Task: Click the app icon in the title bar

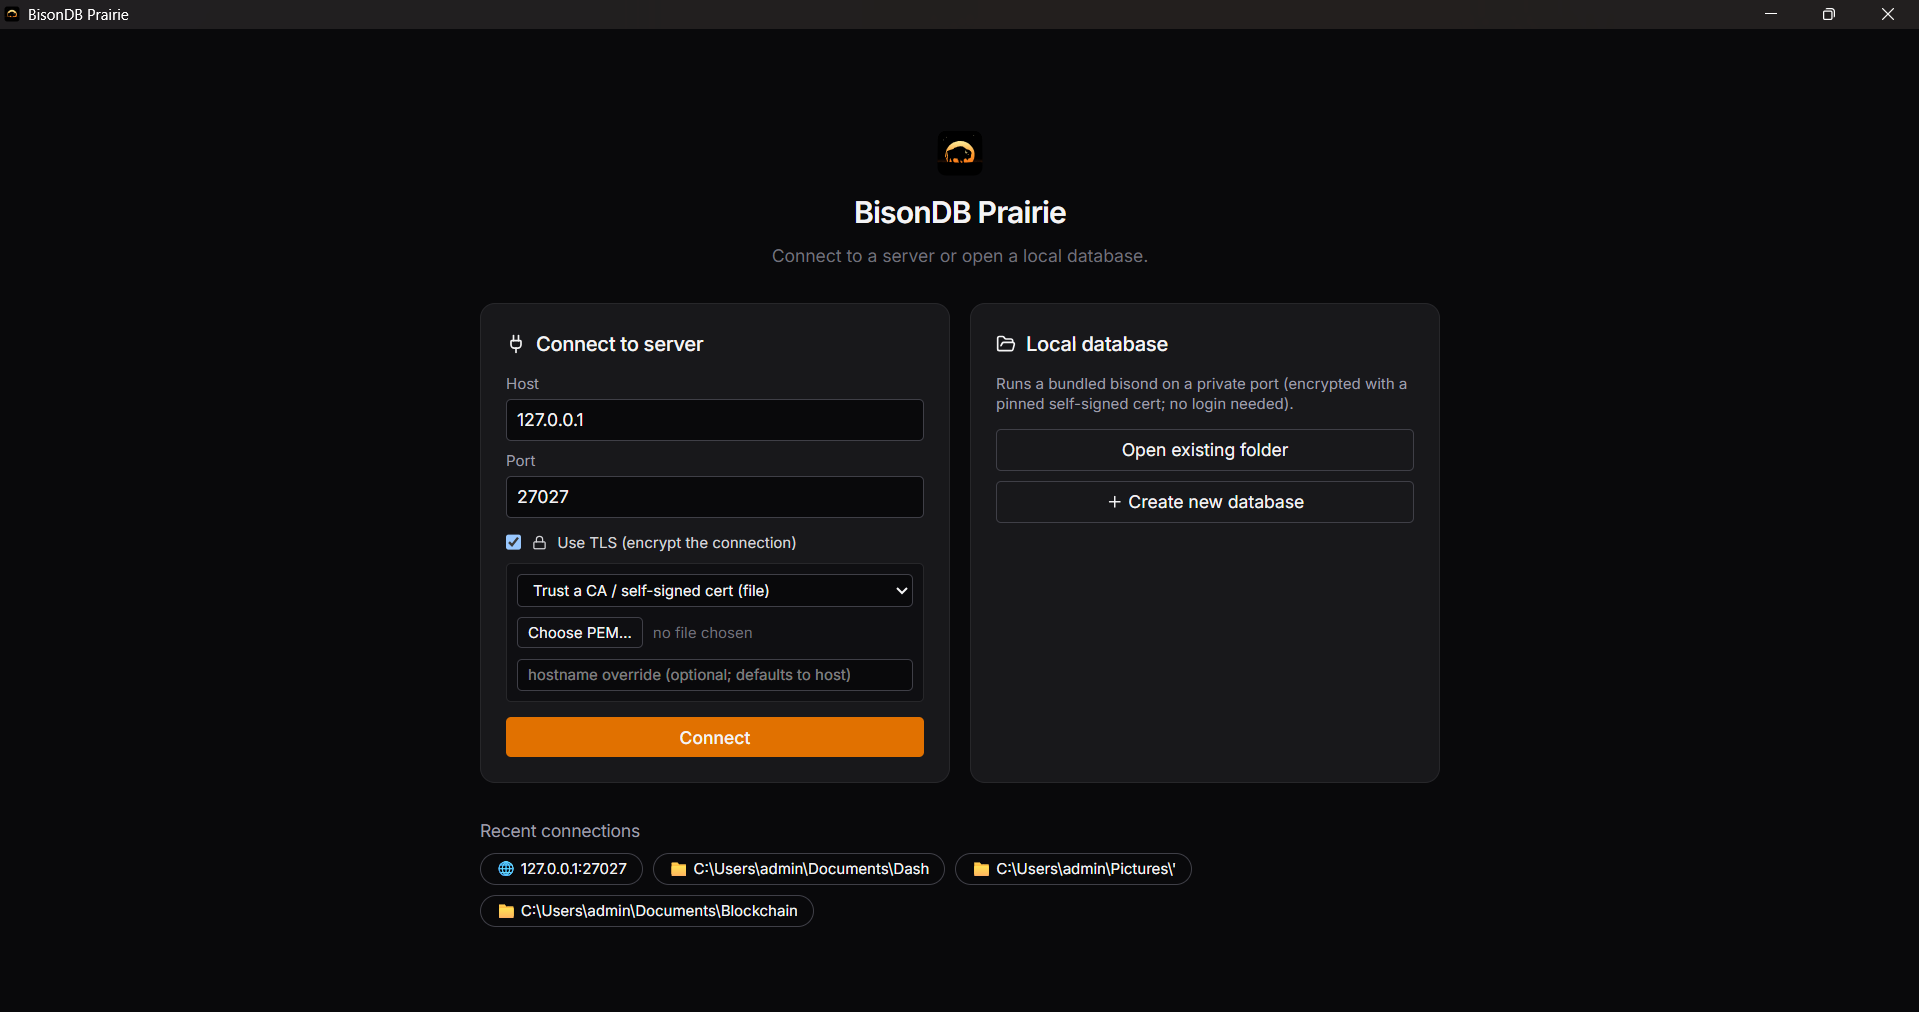Action: click(x=12, y=14)
